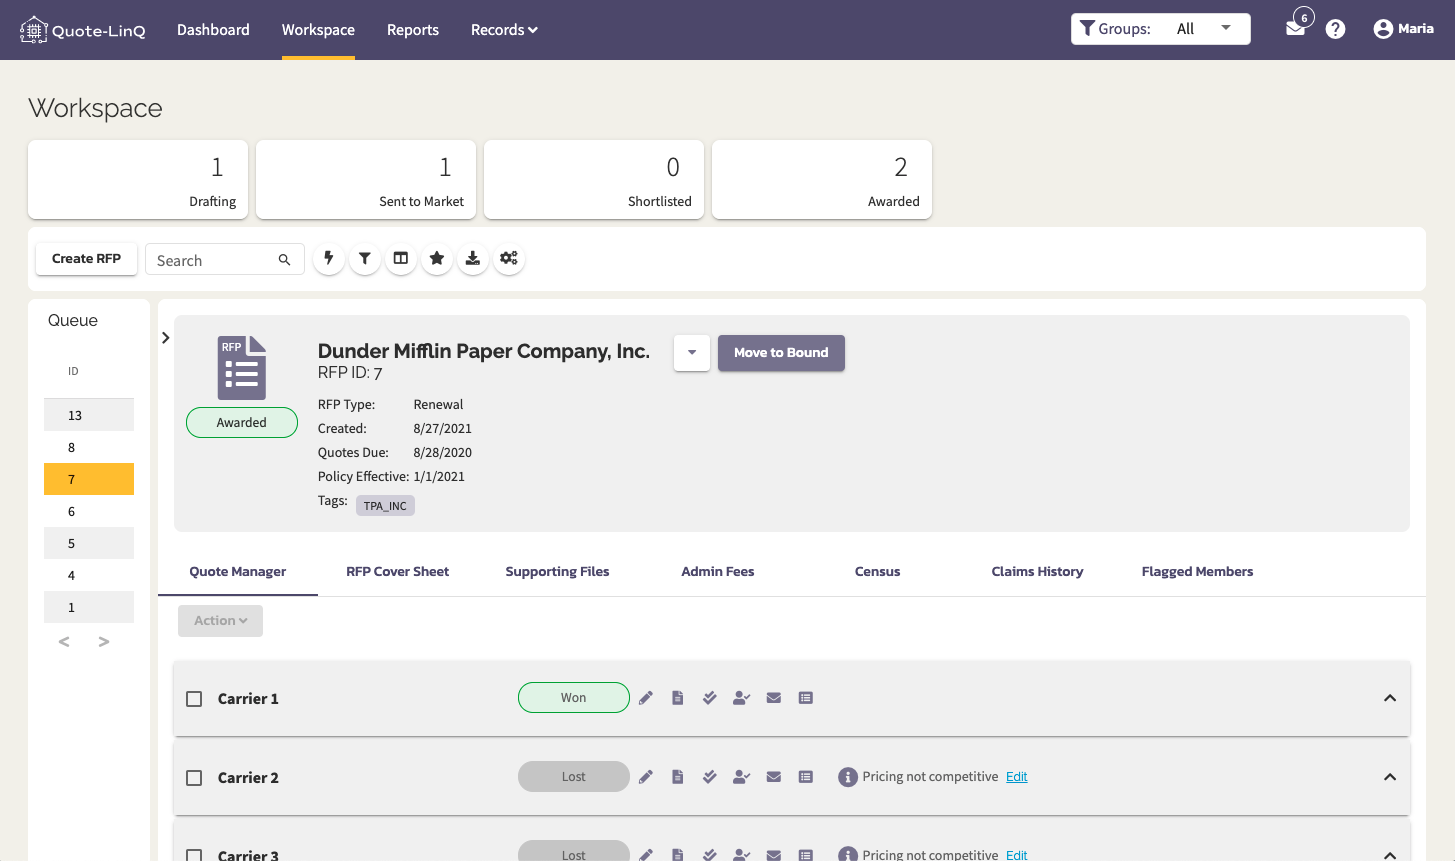The height and width of the screenshot is (861, 1455).
Task: Click the user-check icon for Carrier 2
Action: (x=741, y=777)
